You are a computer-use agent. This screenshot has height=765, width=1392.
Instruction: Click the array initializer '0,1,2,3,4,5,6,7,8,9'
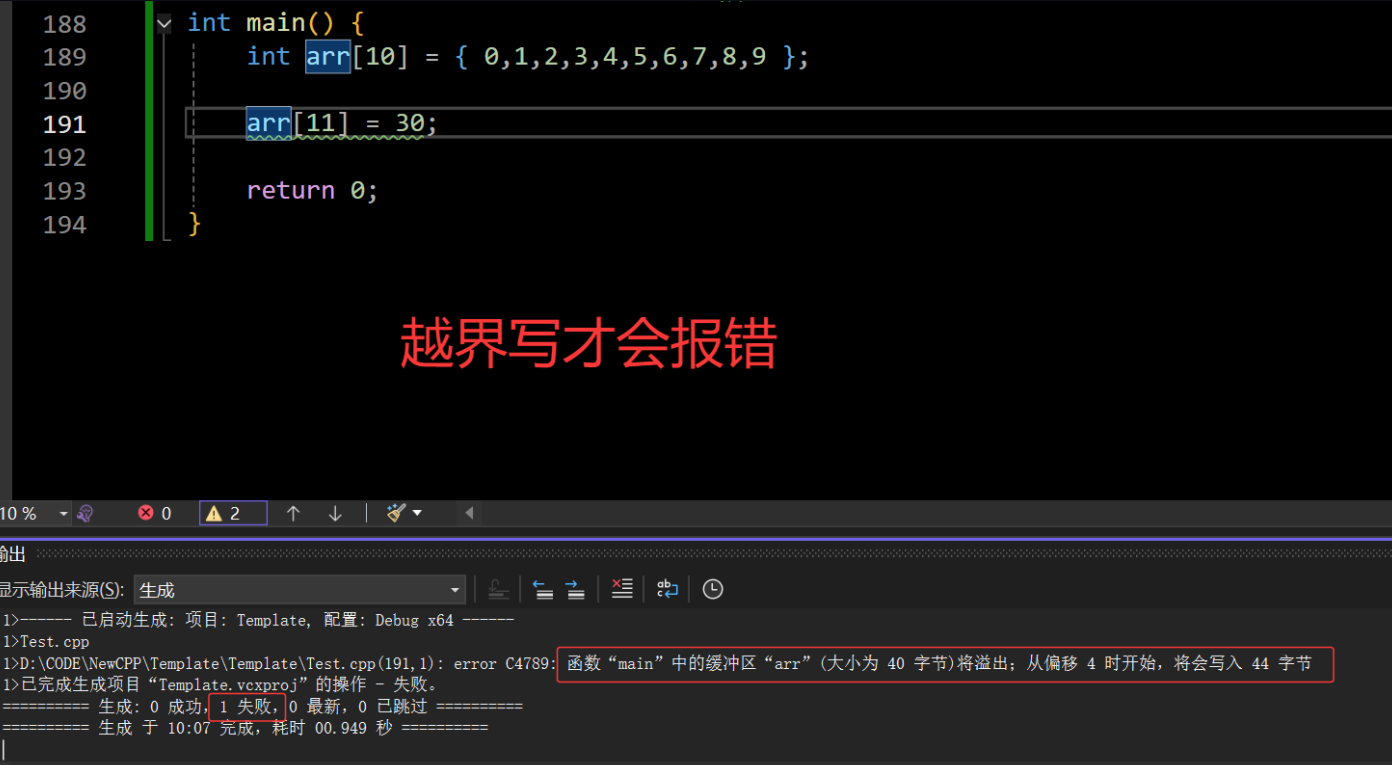[625, 57]
